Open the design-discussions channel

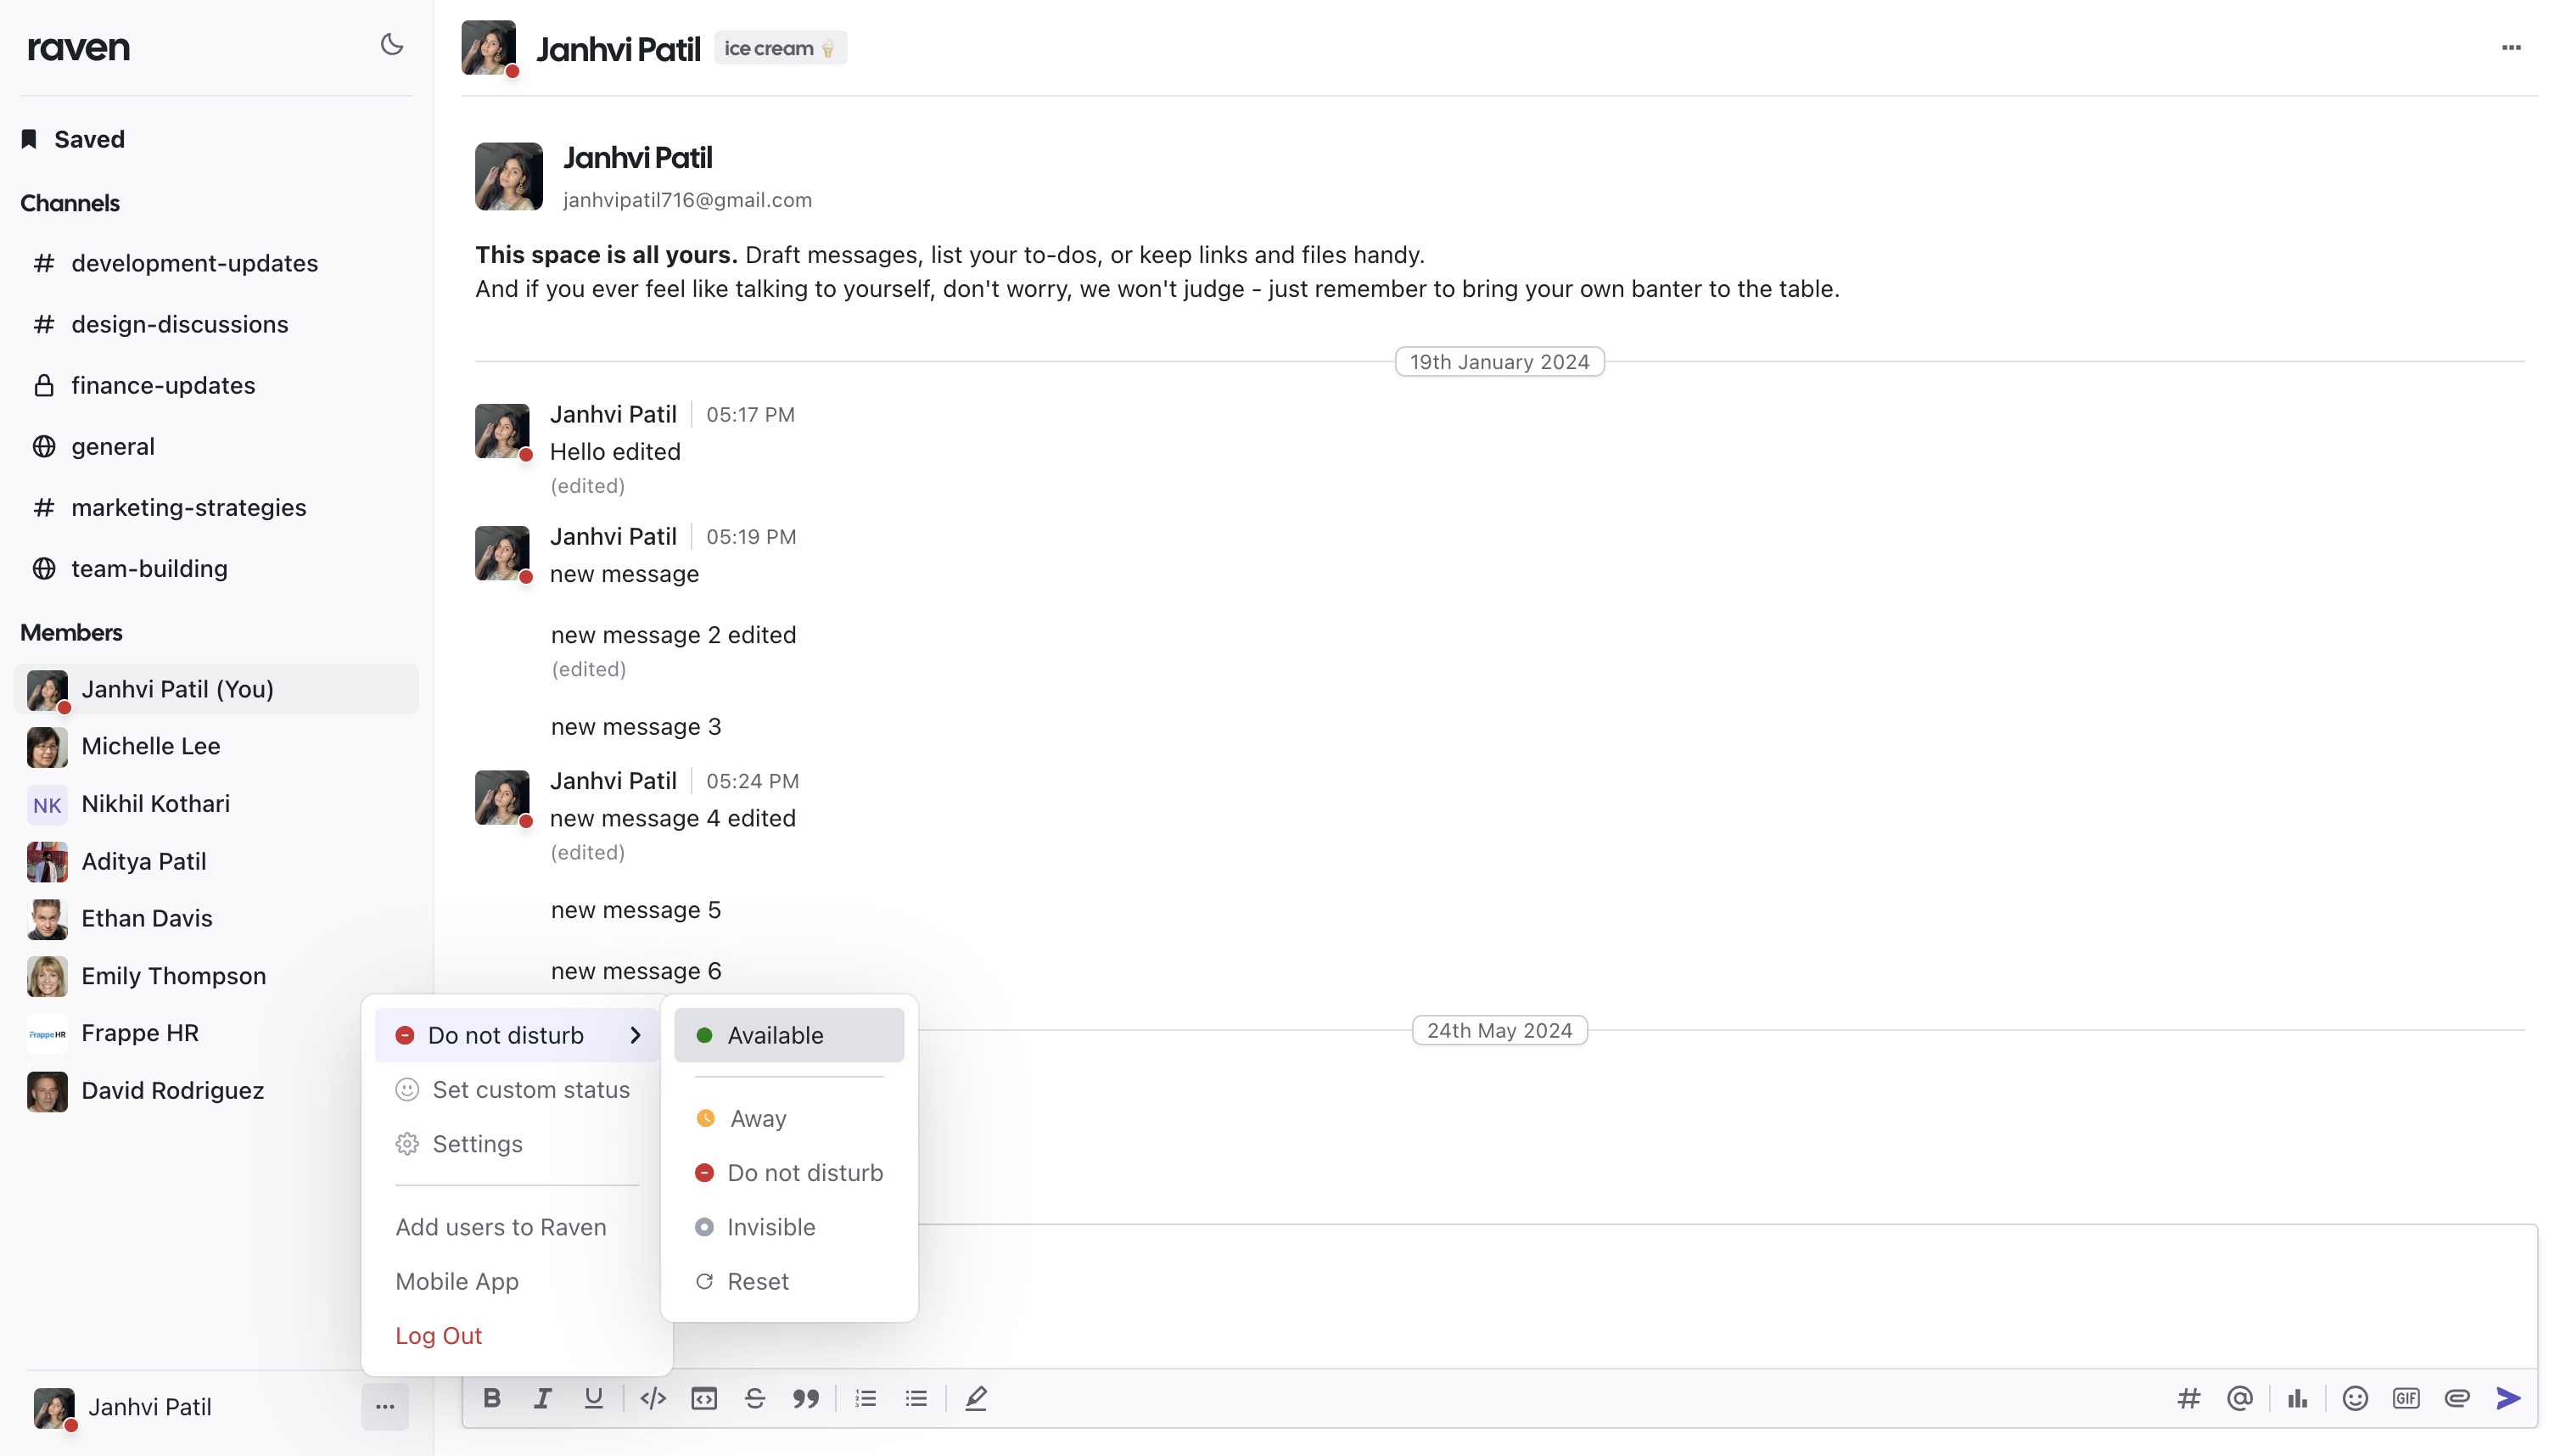coord(179,324)
